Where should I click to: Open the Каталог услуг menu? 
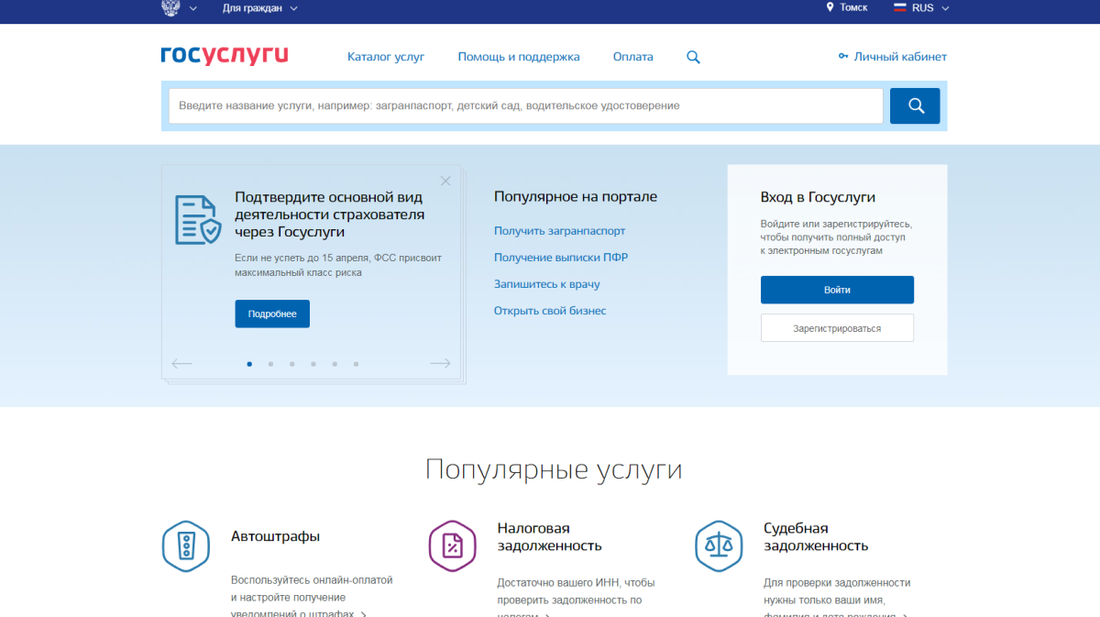point(386,57)
